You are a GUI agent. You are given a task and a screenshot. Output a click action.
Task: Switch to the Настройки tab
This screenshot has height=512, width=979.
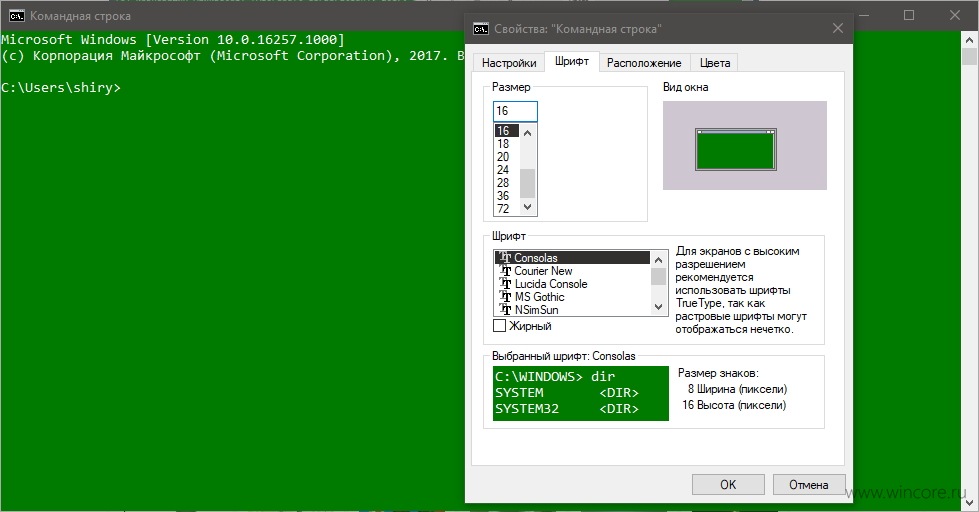509,63
